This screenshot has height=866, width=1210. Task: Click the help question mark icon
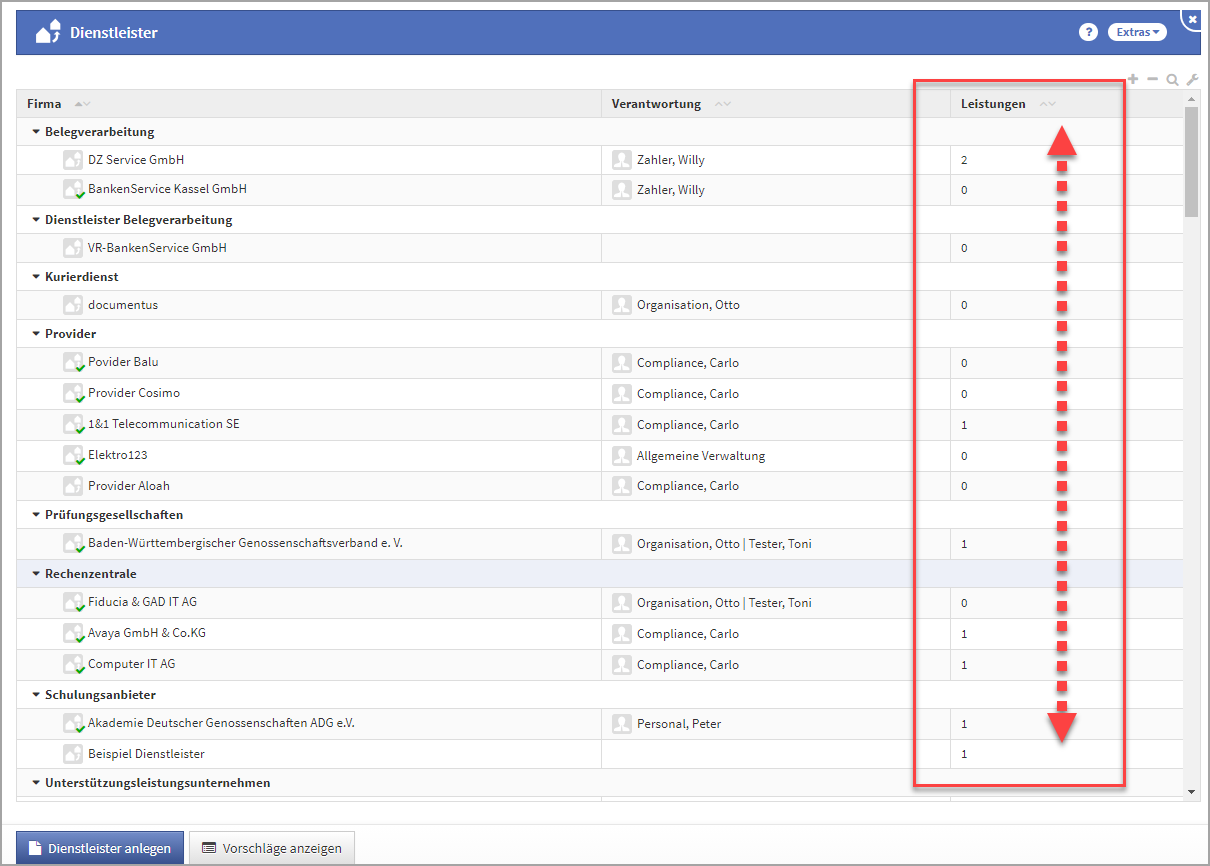pos(1088,32)
